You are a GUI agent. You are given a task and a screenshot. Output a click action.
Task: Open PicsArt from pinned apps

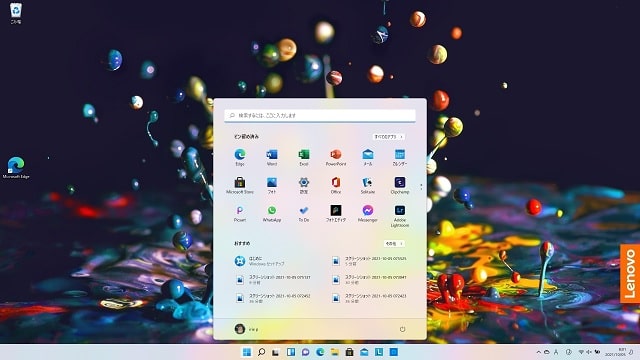point(240,213)
